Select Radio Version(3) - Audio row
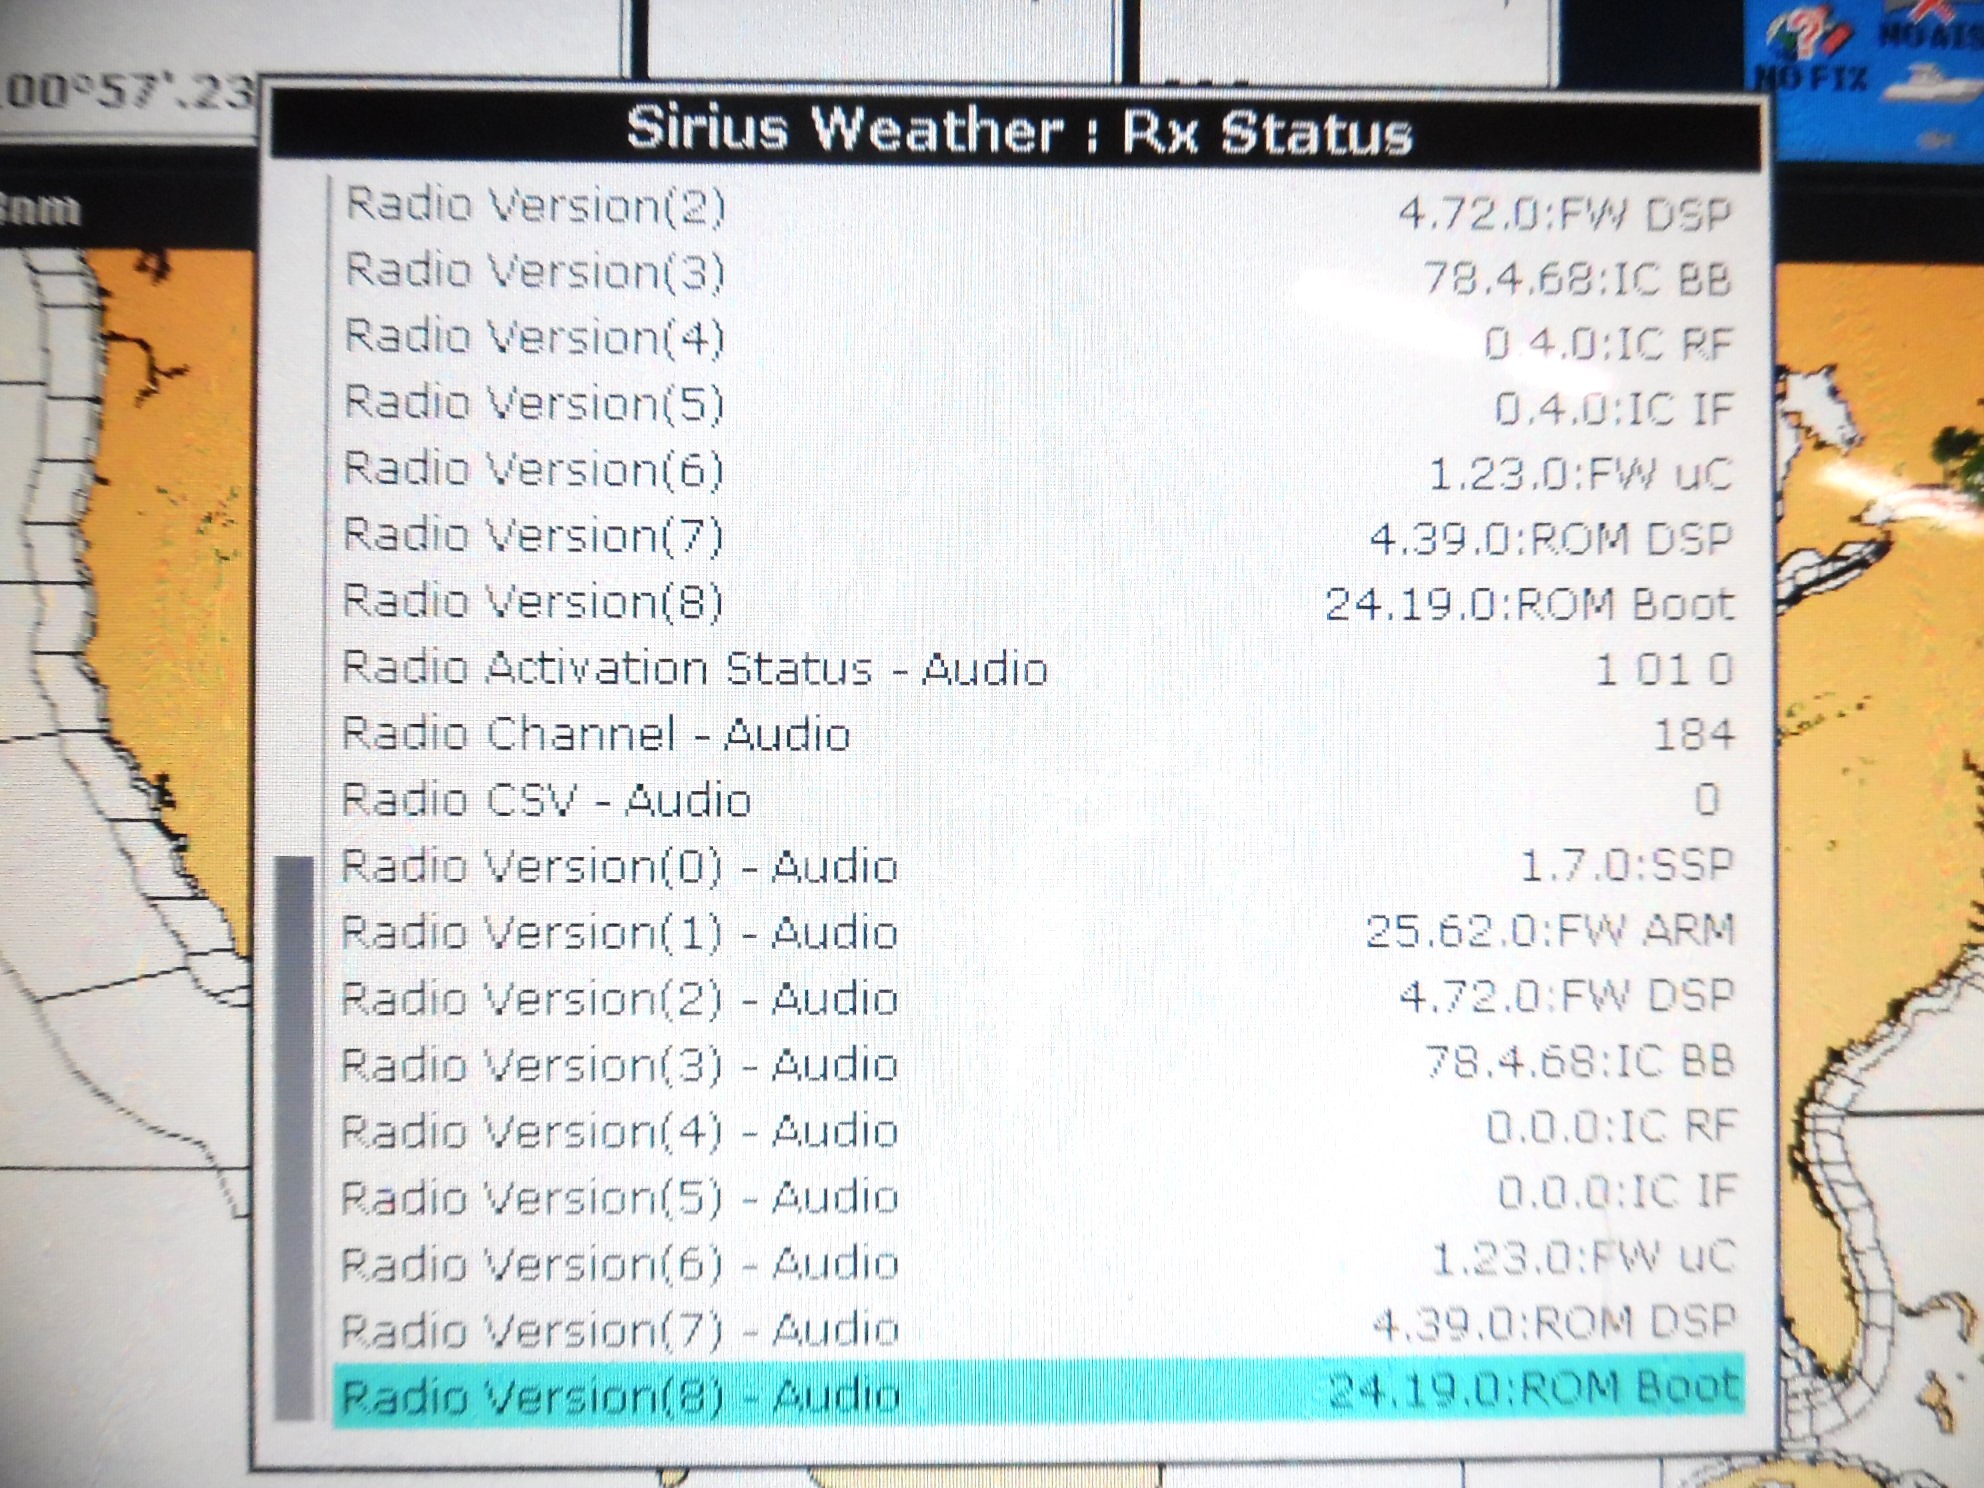Image resolution: width=1984 pixels, height=1488 pixels. click(1038, 1065)
